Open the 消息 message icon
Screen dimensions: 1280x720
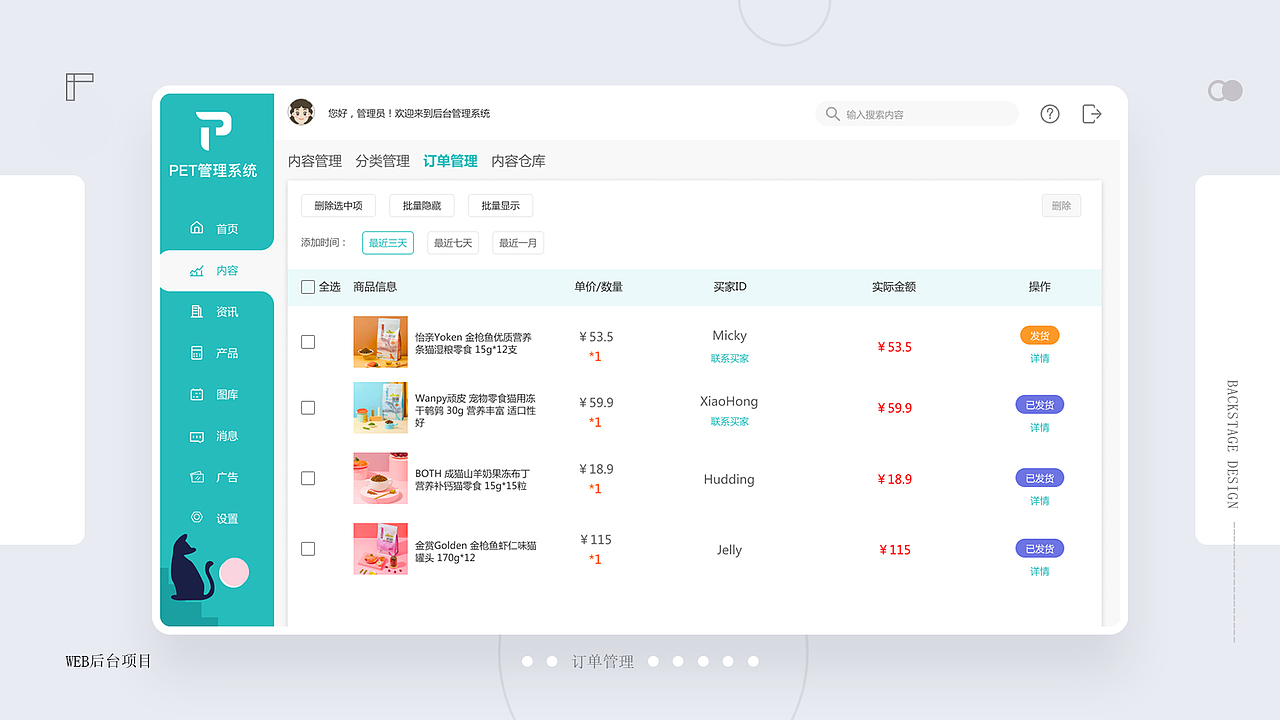pos(197,436)
